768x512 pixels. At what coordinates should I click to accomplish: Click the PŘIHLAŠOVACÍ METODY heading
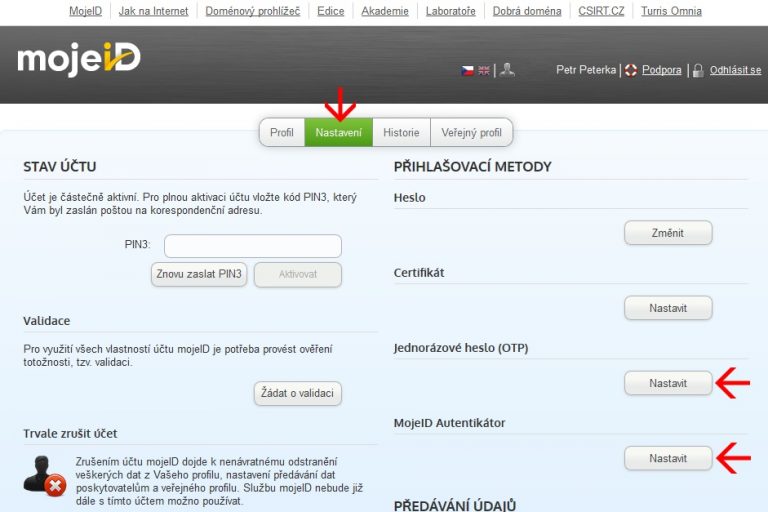[473, 167]
